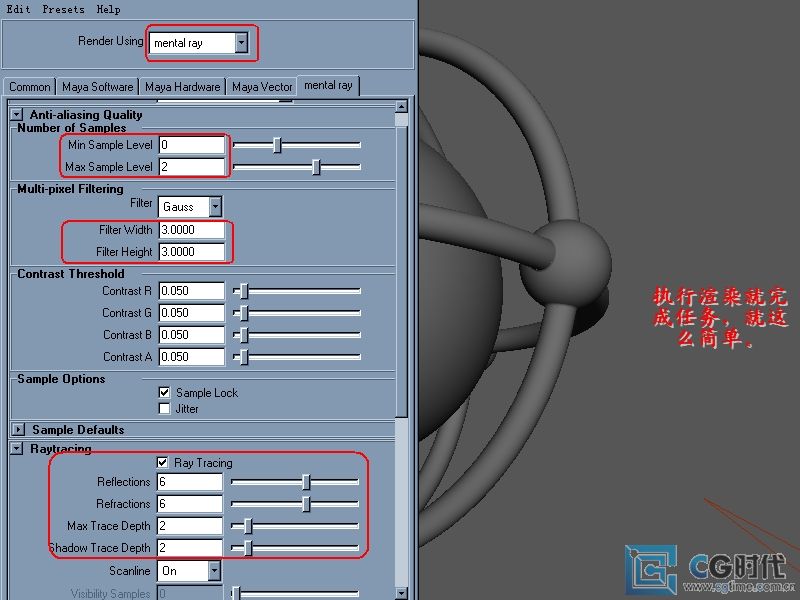
Task: Adjust the Contrast A slider
Action: click(x=244, y=357)
